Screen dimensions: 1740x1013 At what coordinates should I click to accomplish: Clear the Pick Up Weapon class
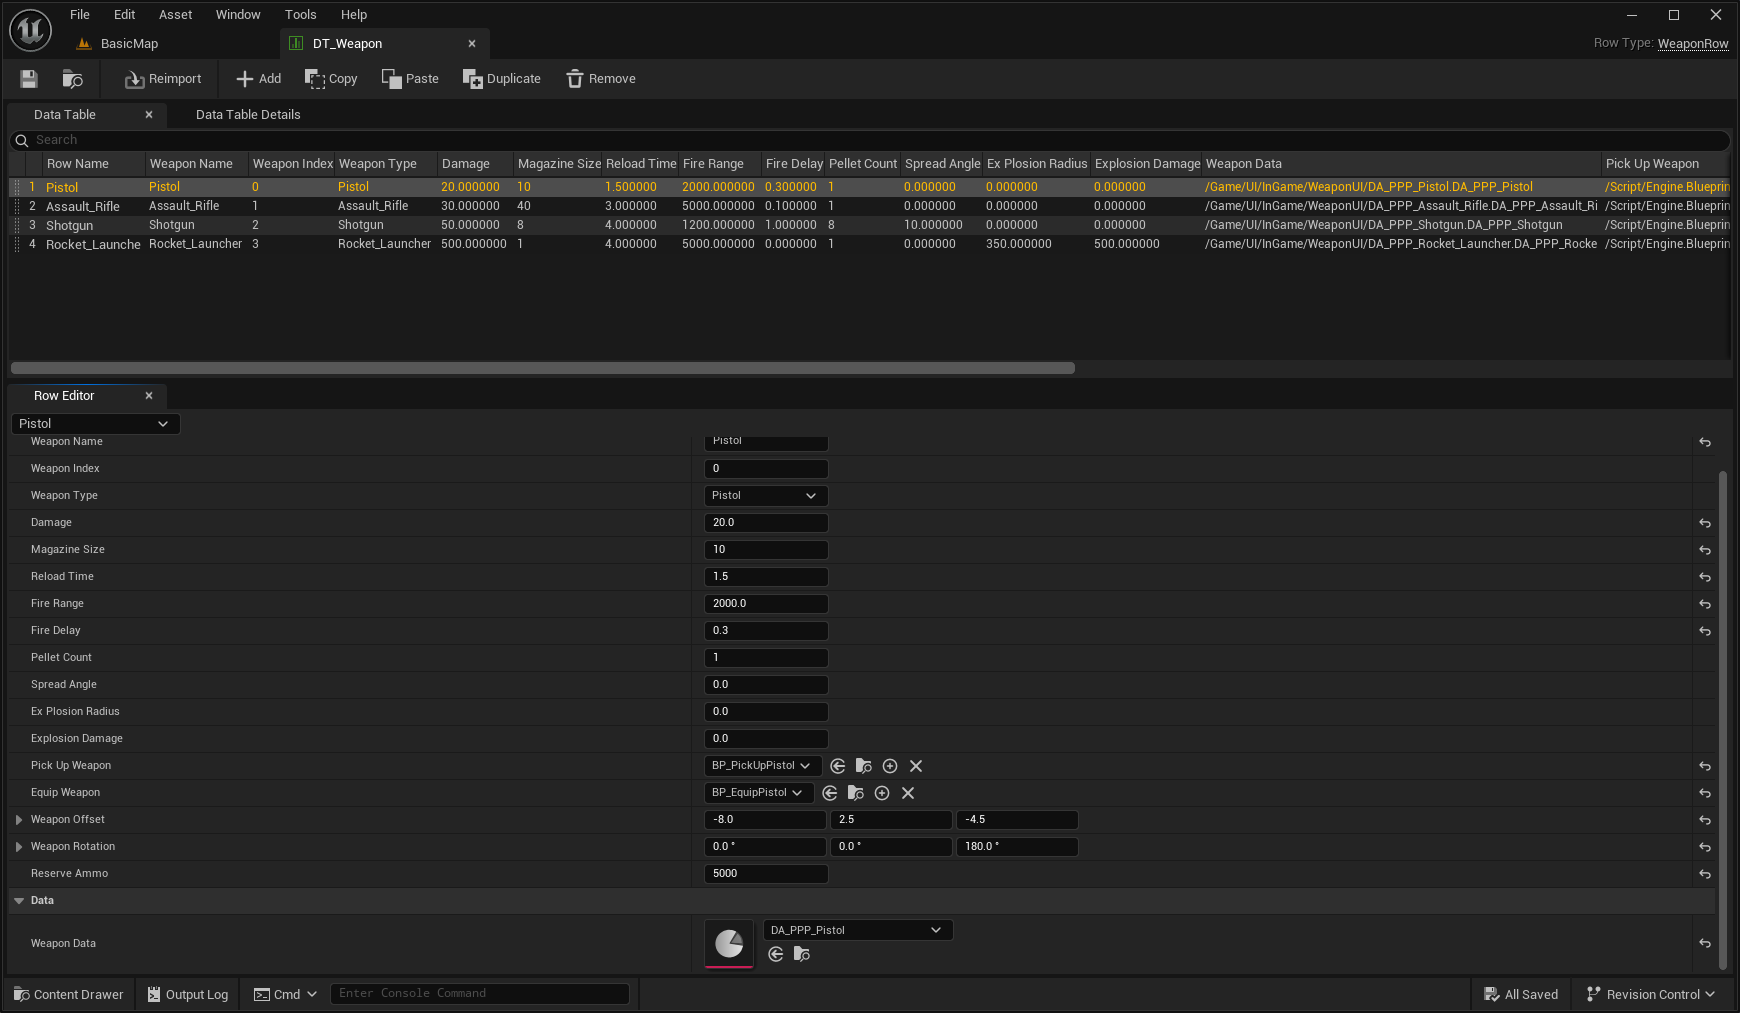tap(916, 766)
